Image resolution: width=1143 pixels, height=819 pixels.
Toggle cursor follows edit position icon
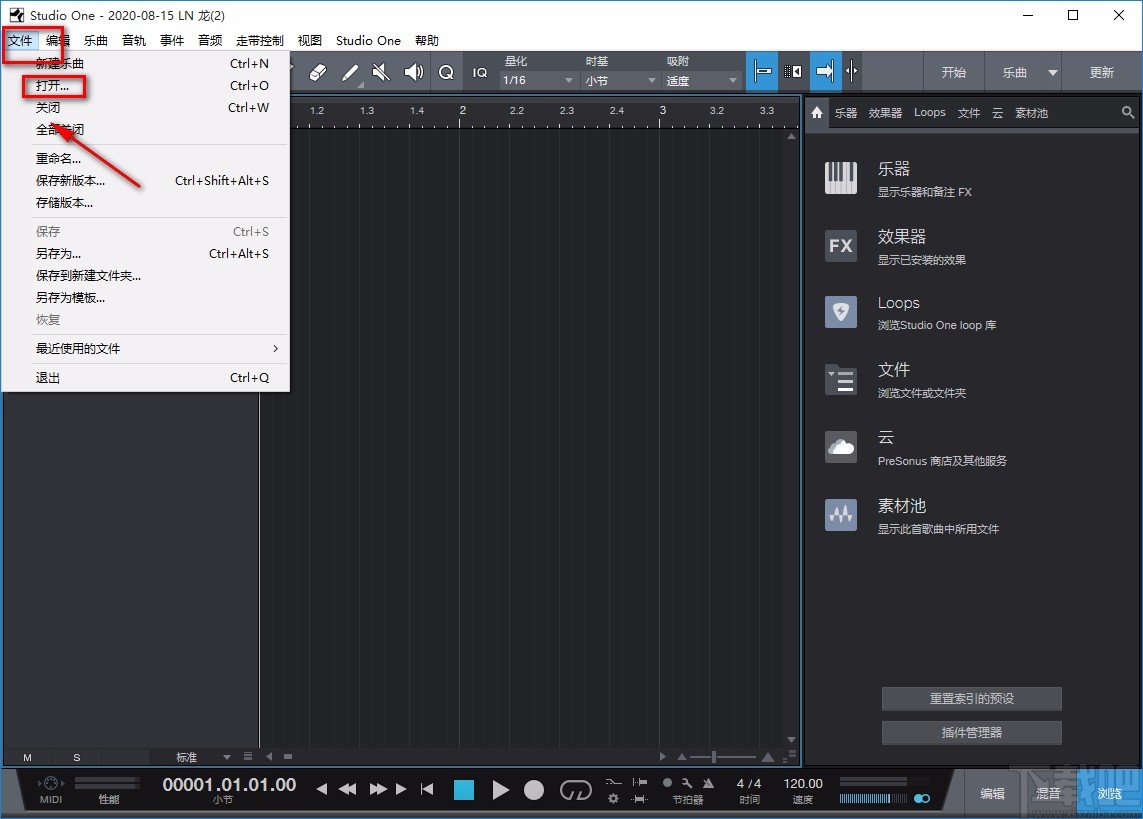point(851,71)
